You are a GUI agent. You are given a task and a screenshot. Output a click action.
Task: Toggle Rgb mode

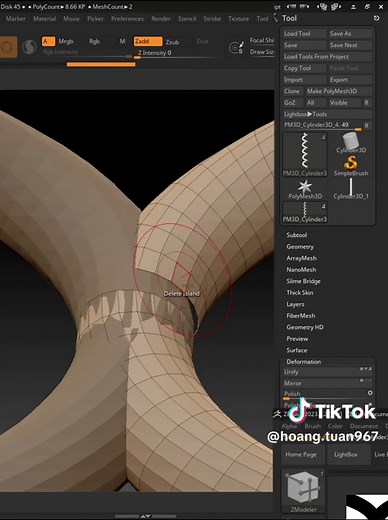coord(94,41)
